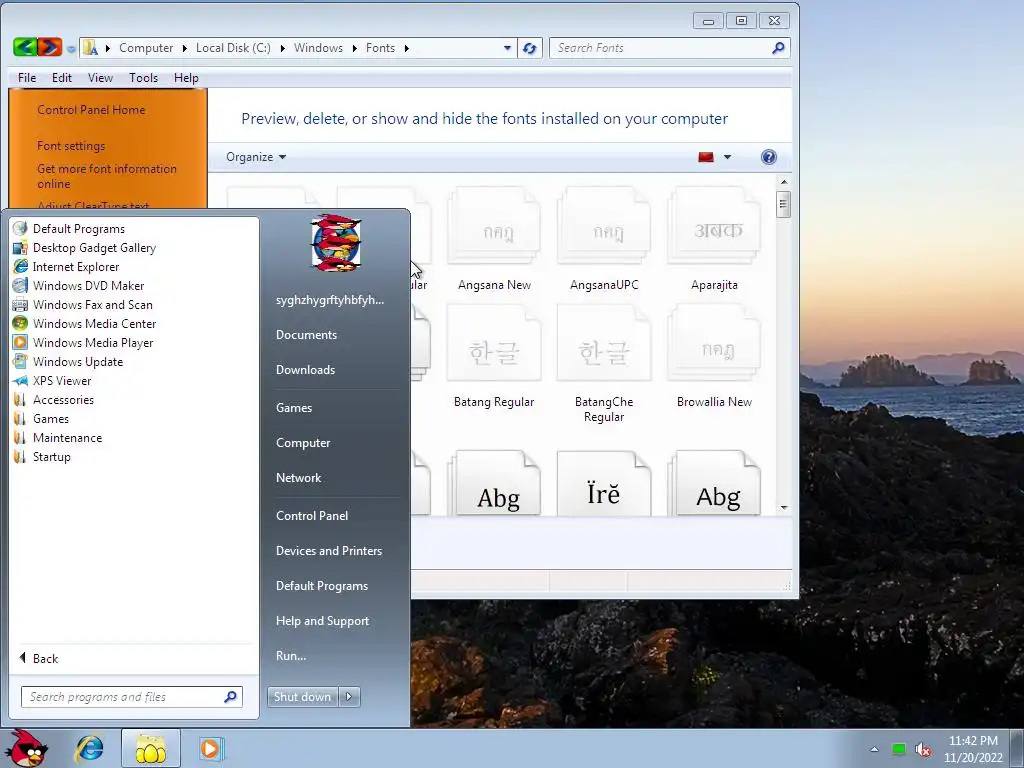Open Windows Media Player from Start menu

93,342
